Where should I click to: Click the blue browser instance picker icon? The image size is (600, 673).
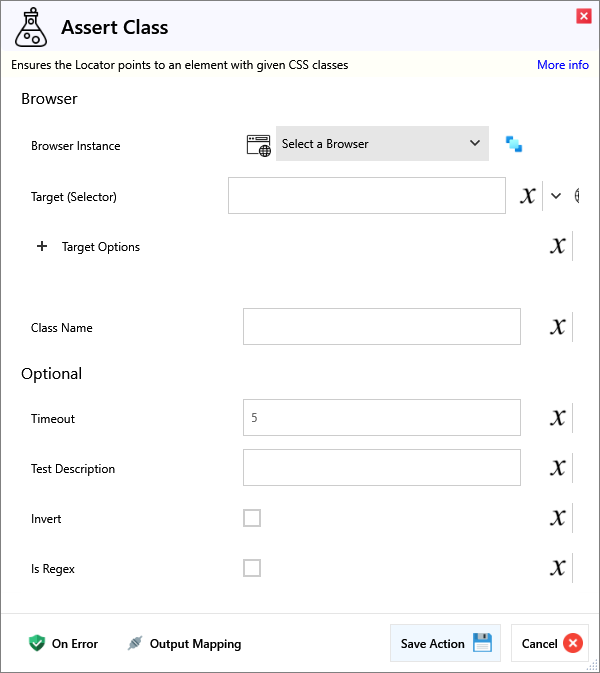click(514, 144)
